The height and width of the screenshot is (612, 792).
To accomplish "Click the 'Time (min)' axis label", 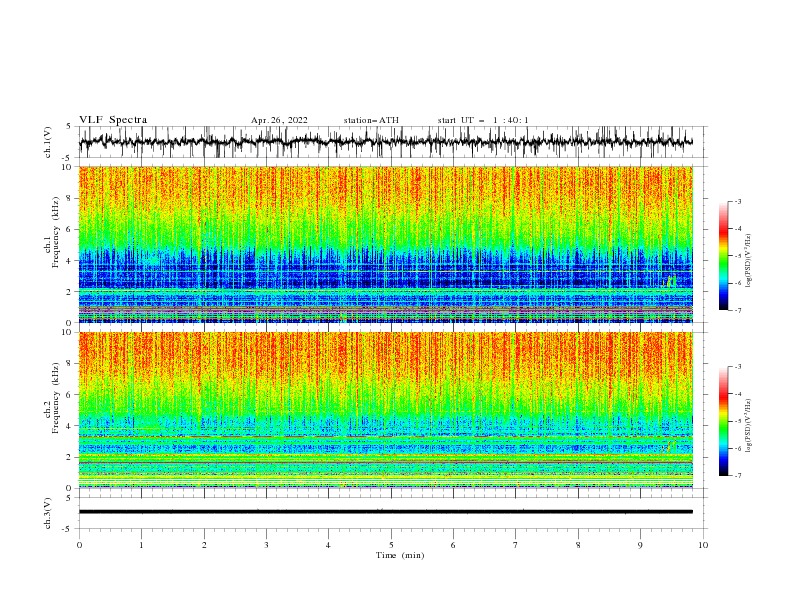I will pyautogui.click(x=400, y=555).
